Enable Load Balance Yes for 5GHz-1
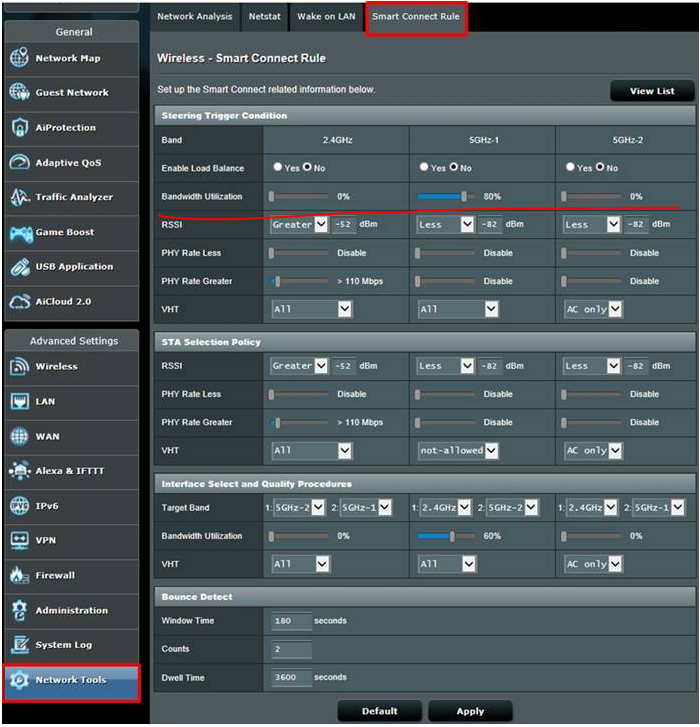 424,167
